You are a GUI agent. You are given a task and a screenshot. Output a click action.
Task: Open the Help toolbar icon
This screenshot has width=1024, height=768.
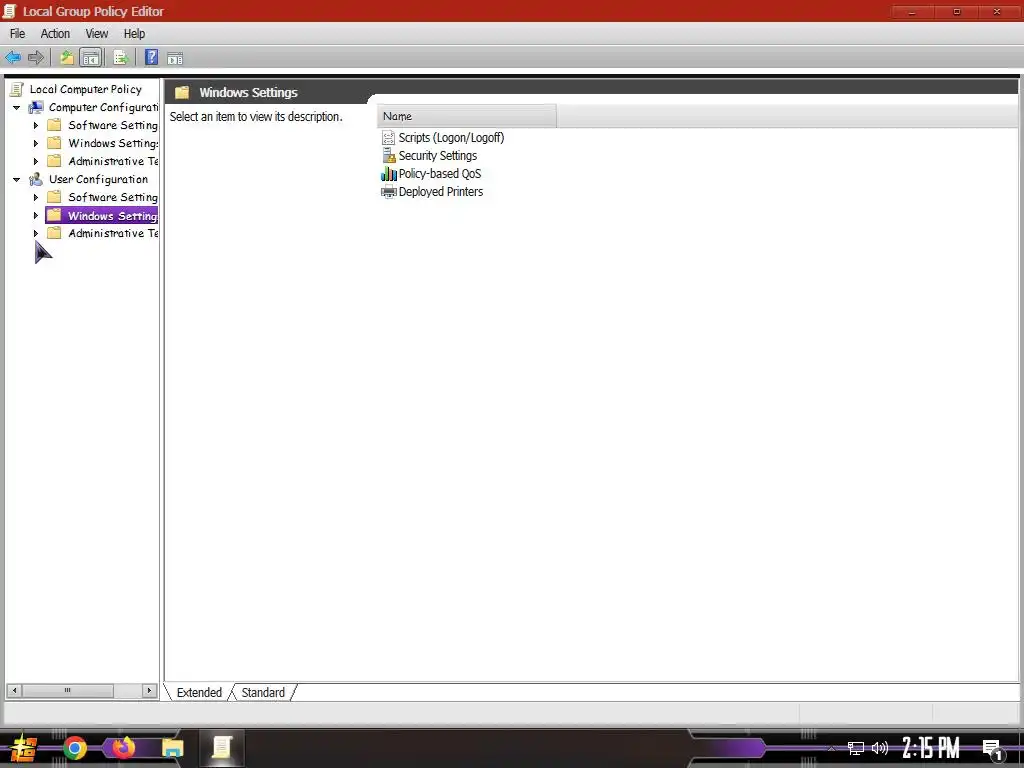(x=152, y=57)
